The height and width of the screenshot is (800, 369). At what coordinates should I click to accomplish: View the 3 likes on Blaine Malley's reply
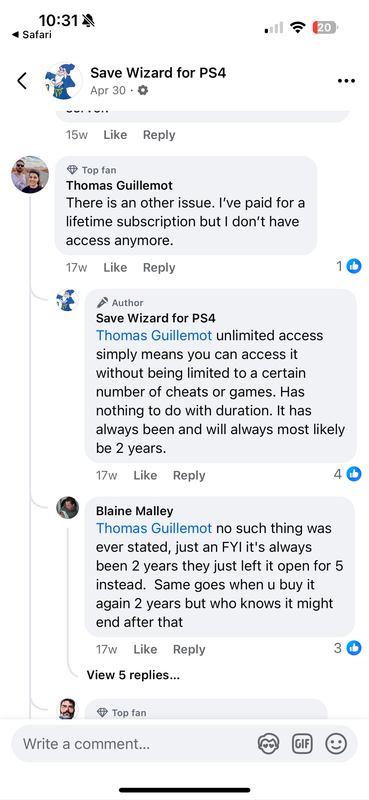348,648
